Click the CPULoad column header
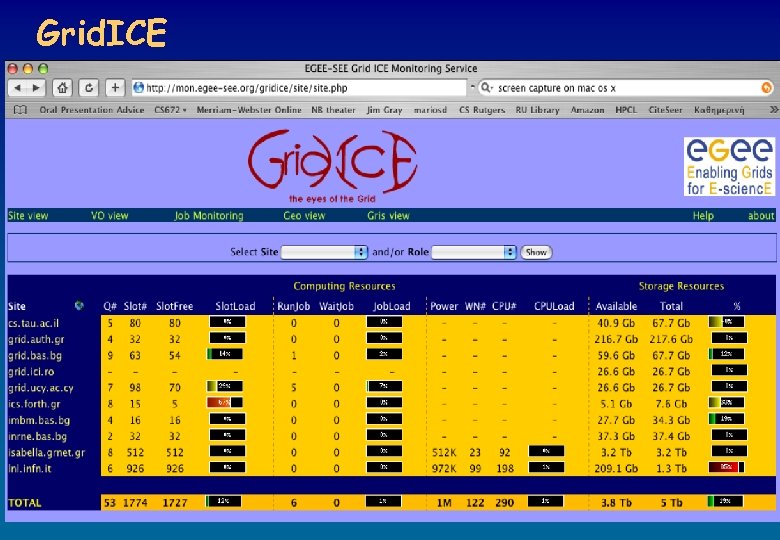Viewport: 780px width, 540px height. click(554, 306)
